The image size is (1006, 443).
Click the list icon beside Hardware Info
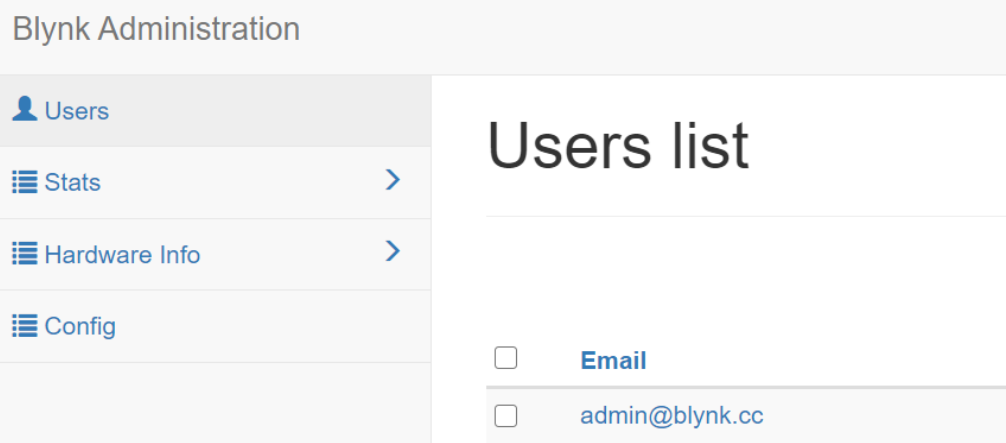pyautogui.click(x=25, y=254)
